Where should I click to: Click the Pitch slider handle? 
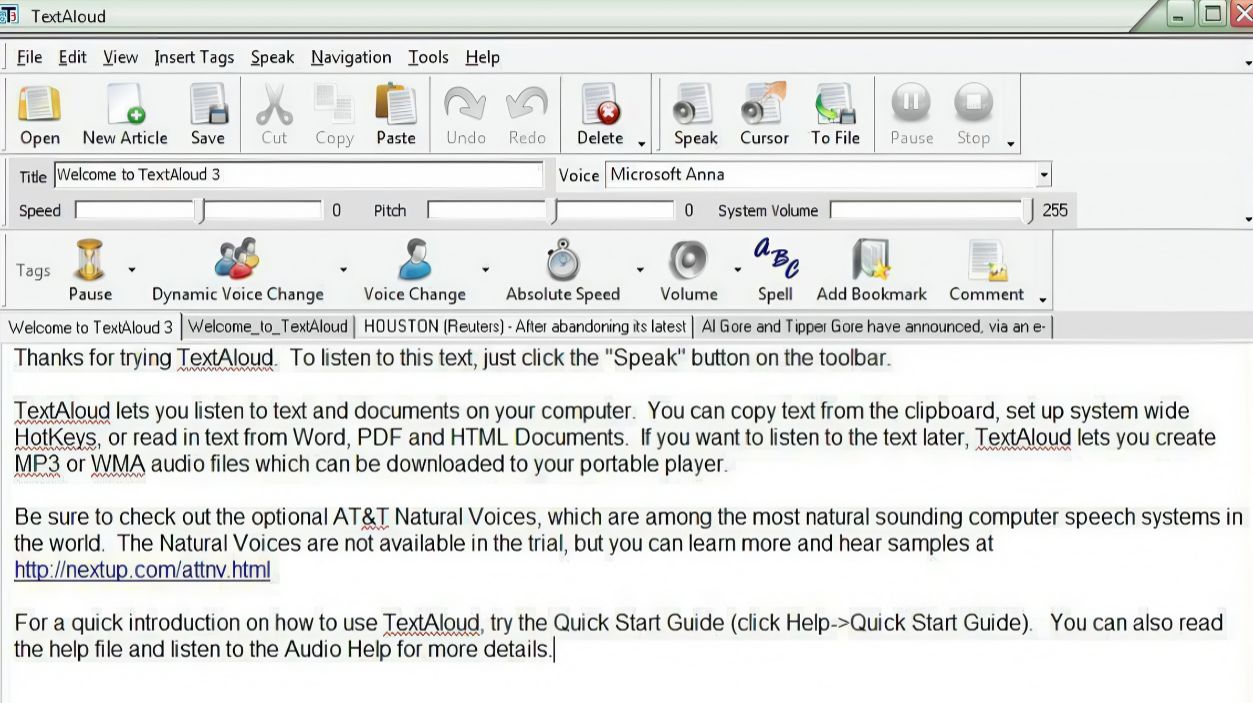pos(552,211)
